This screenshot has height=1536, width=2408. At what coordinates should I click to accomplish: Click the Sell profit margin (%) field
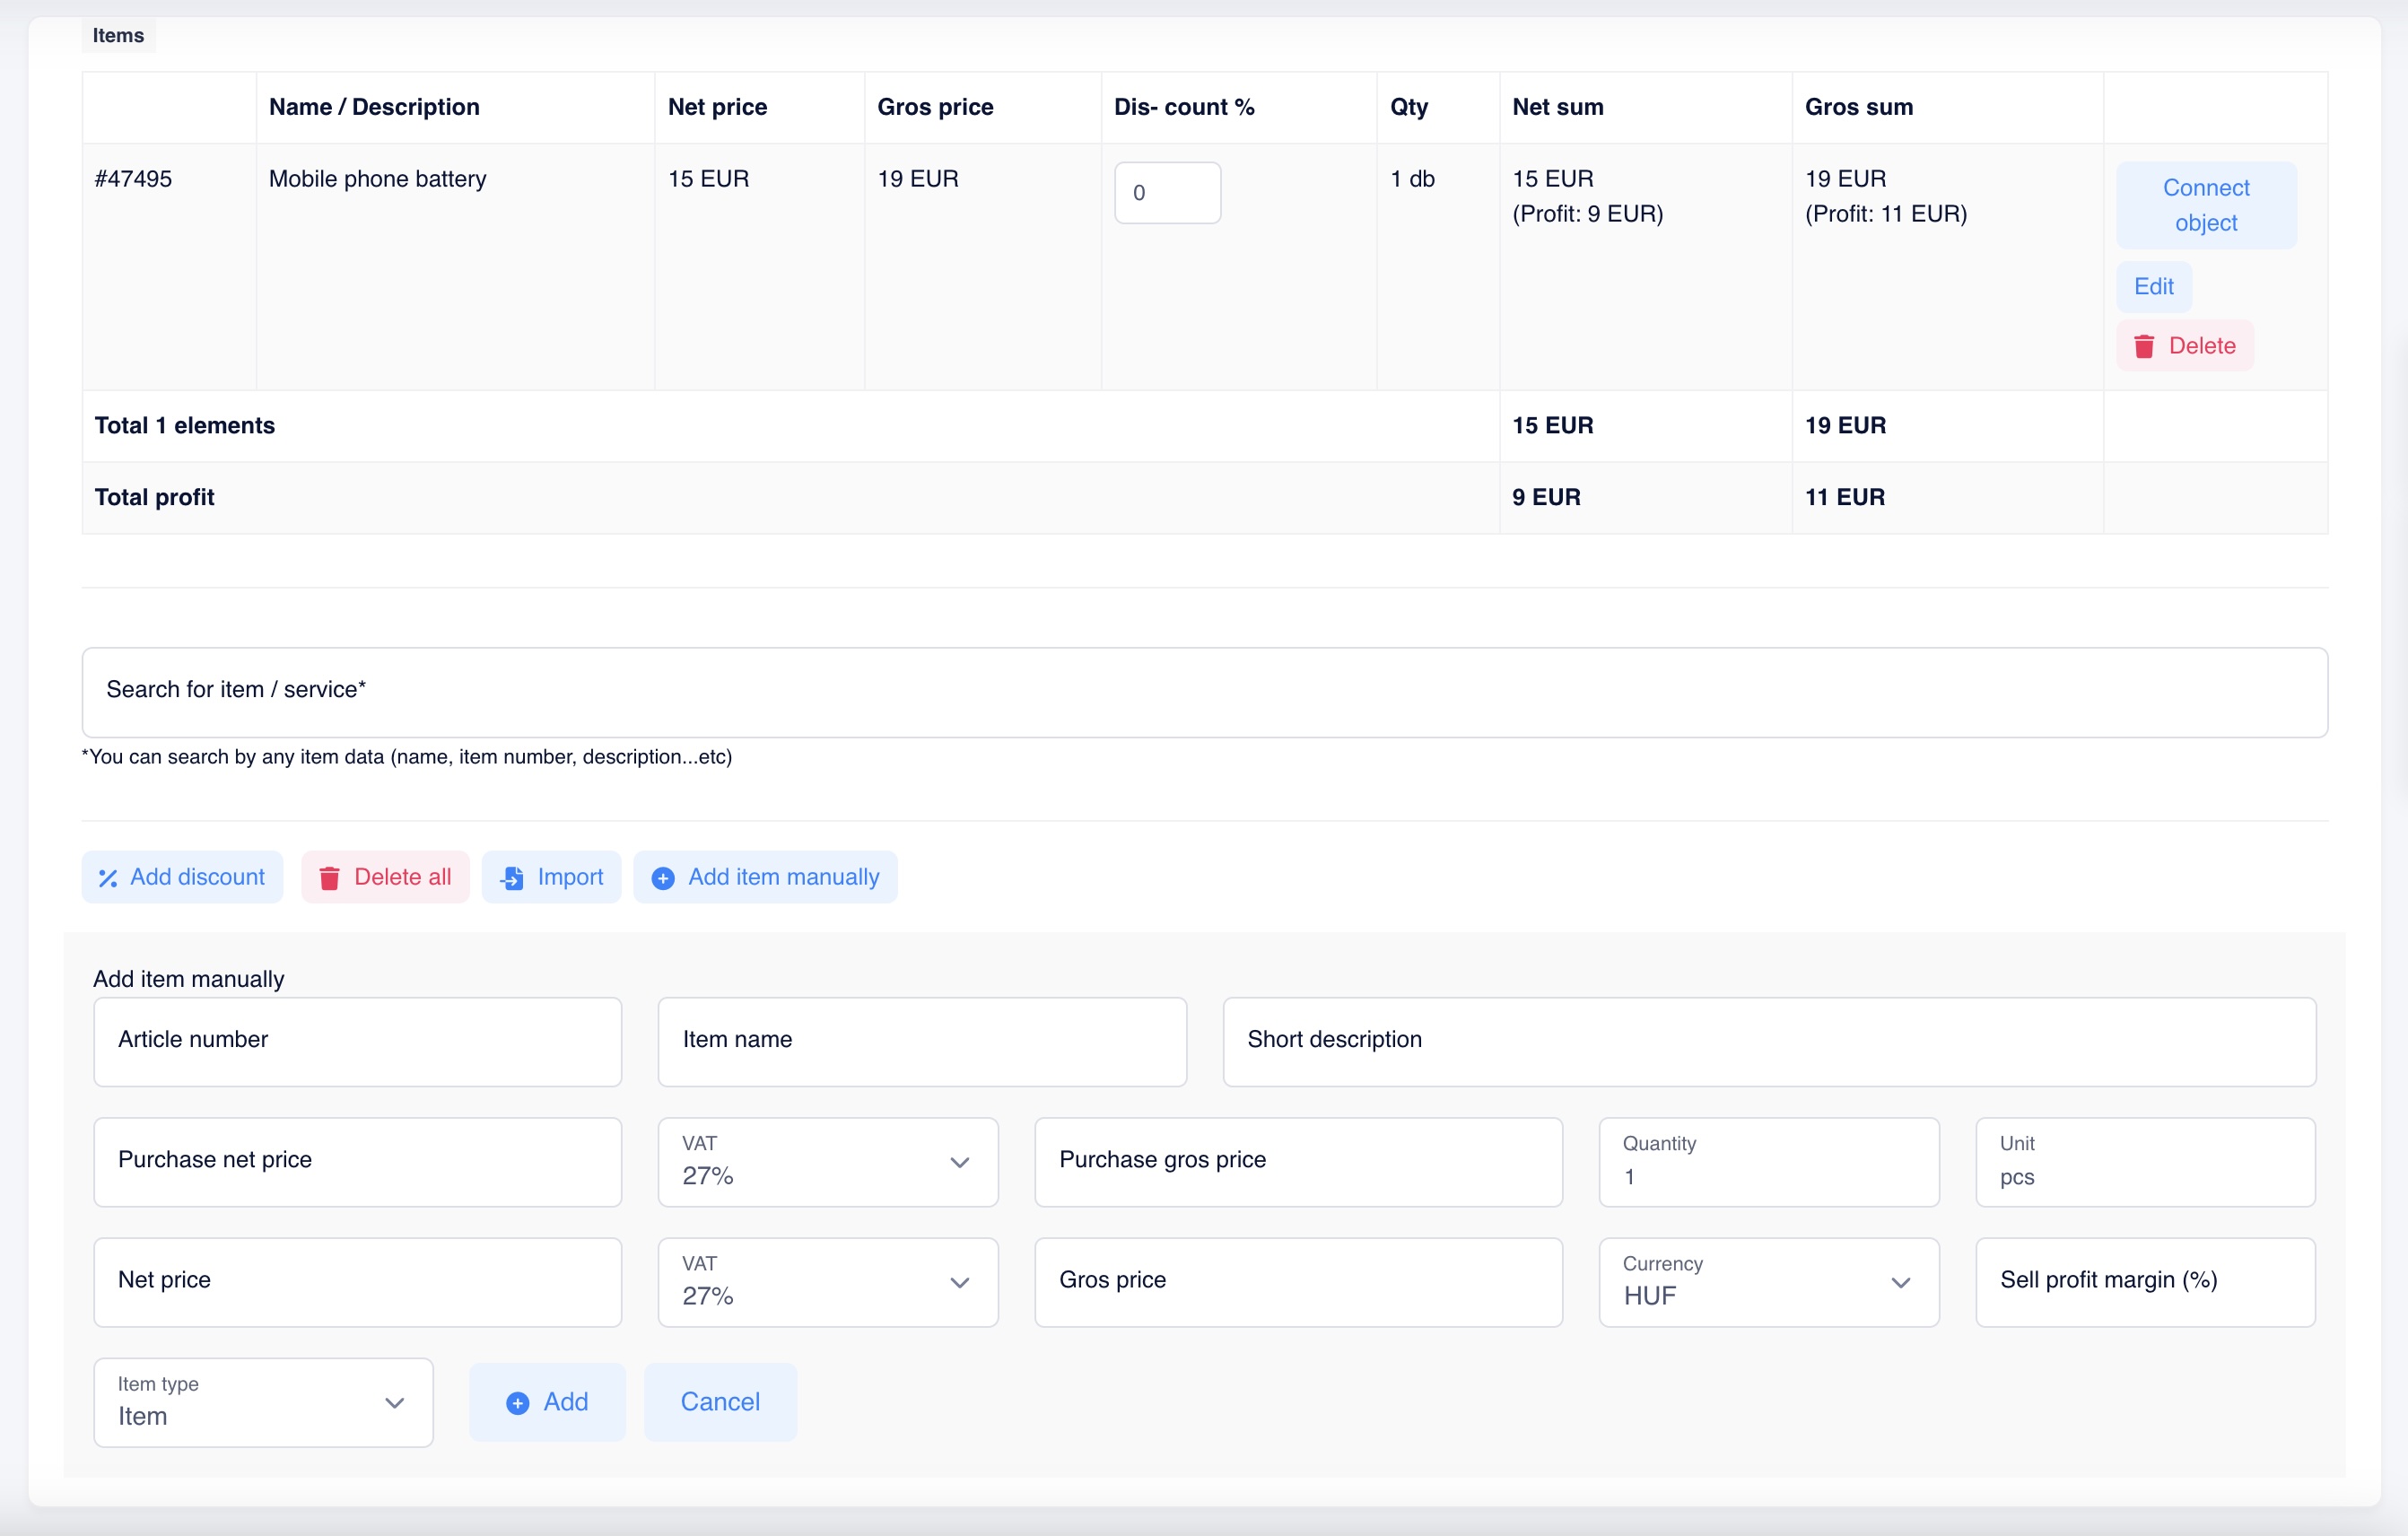pyautogui.click(x=2144, y=1282)
